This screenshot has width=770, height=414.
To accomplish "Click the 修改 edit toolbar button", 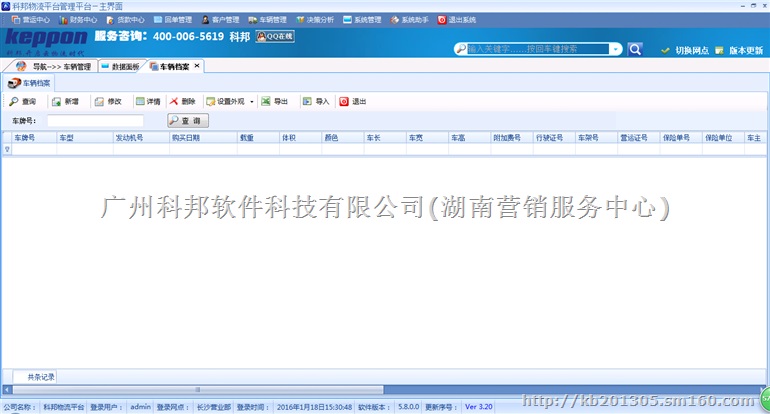I will point(108,102).
